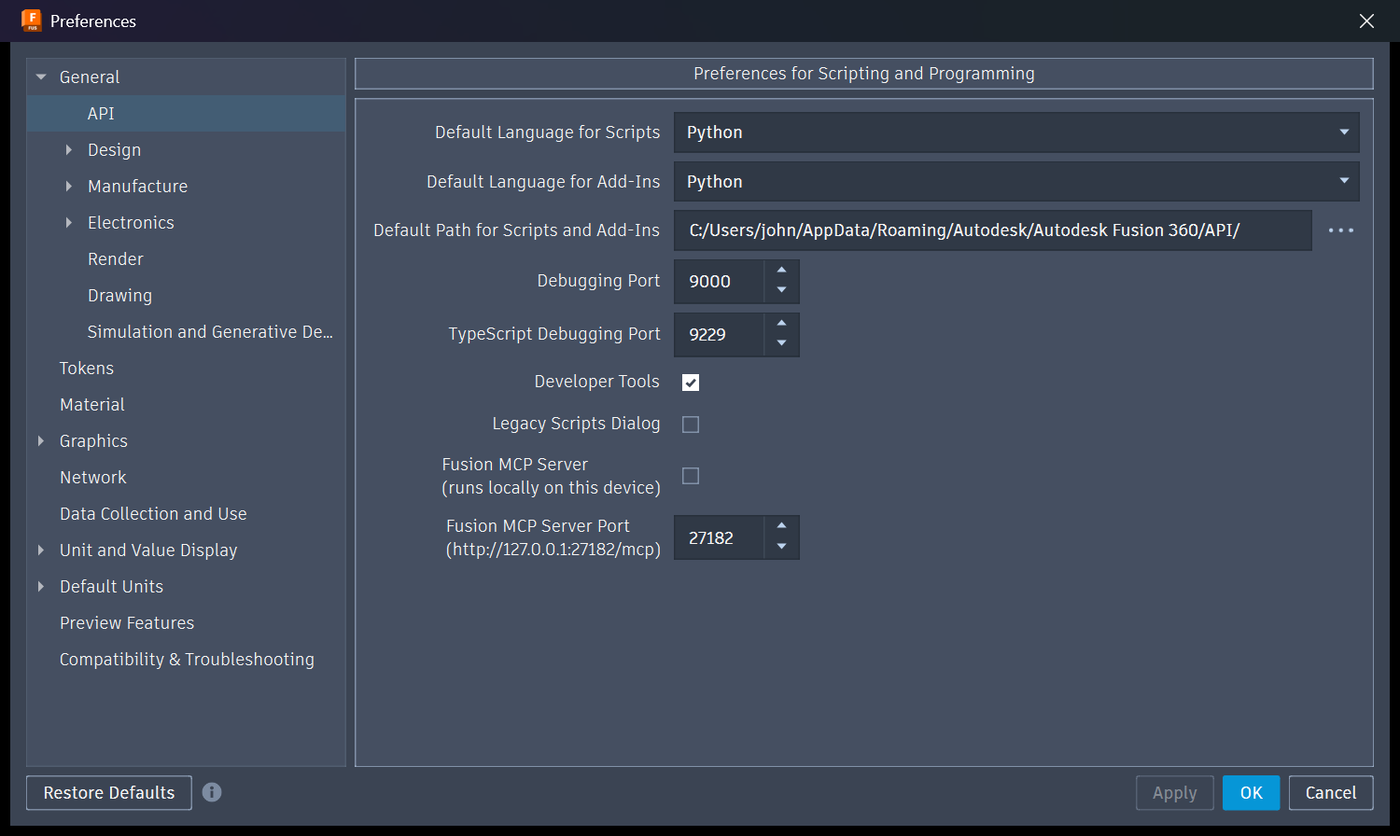Decrease the Fusion MCP Server Port value
Image resolution: width=1400 pixels, height=836 pixels.
click(782, 547)
